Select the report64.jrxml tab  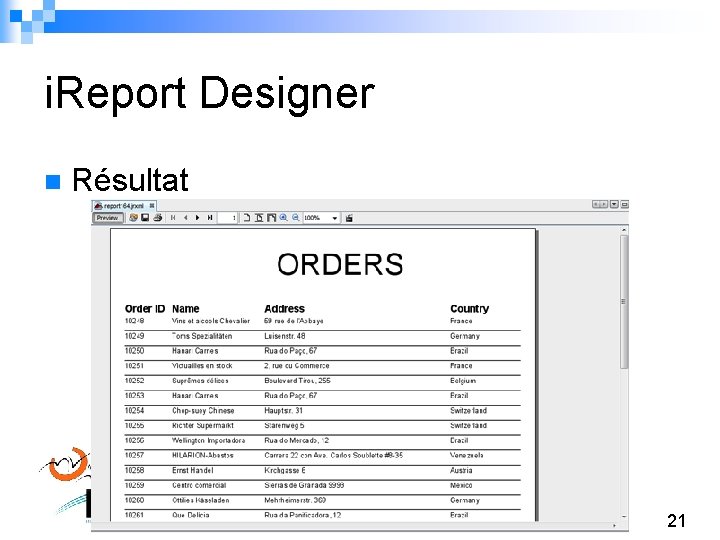click(123, 206)
